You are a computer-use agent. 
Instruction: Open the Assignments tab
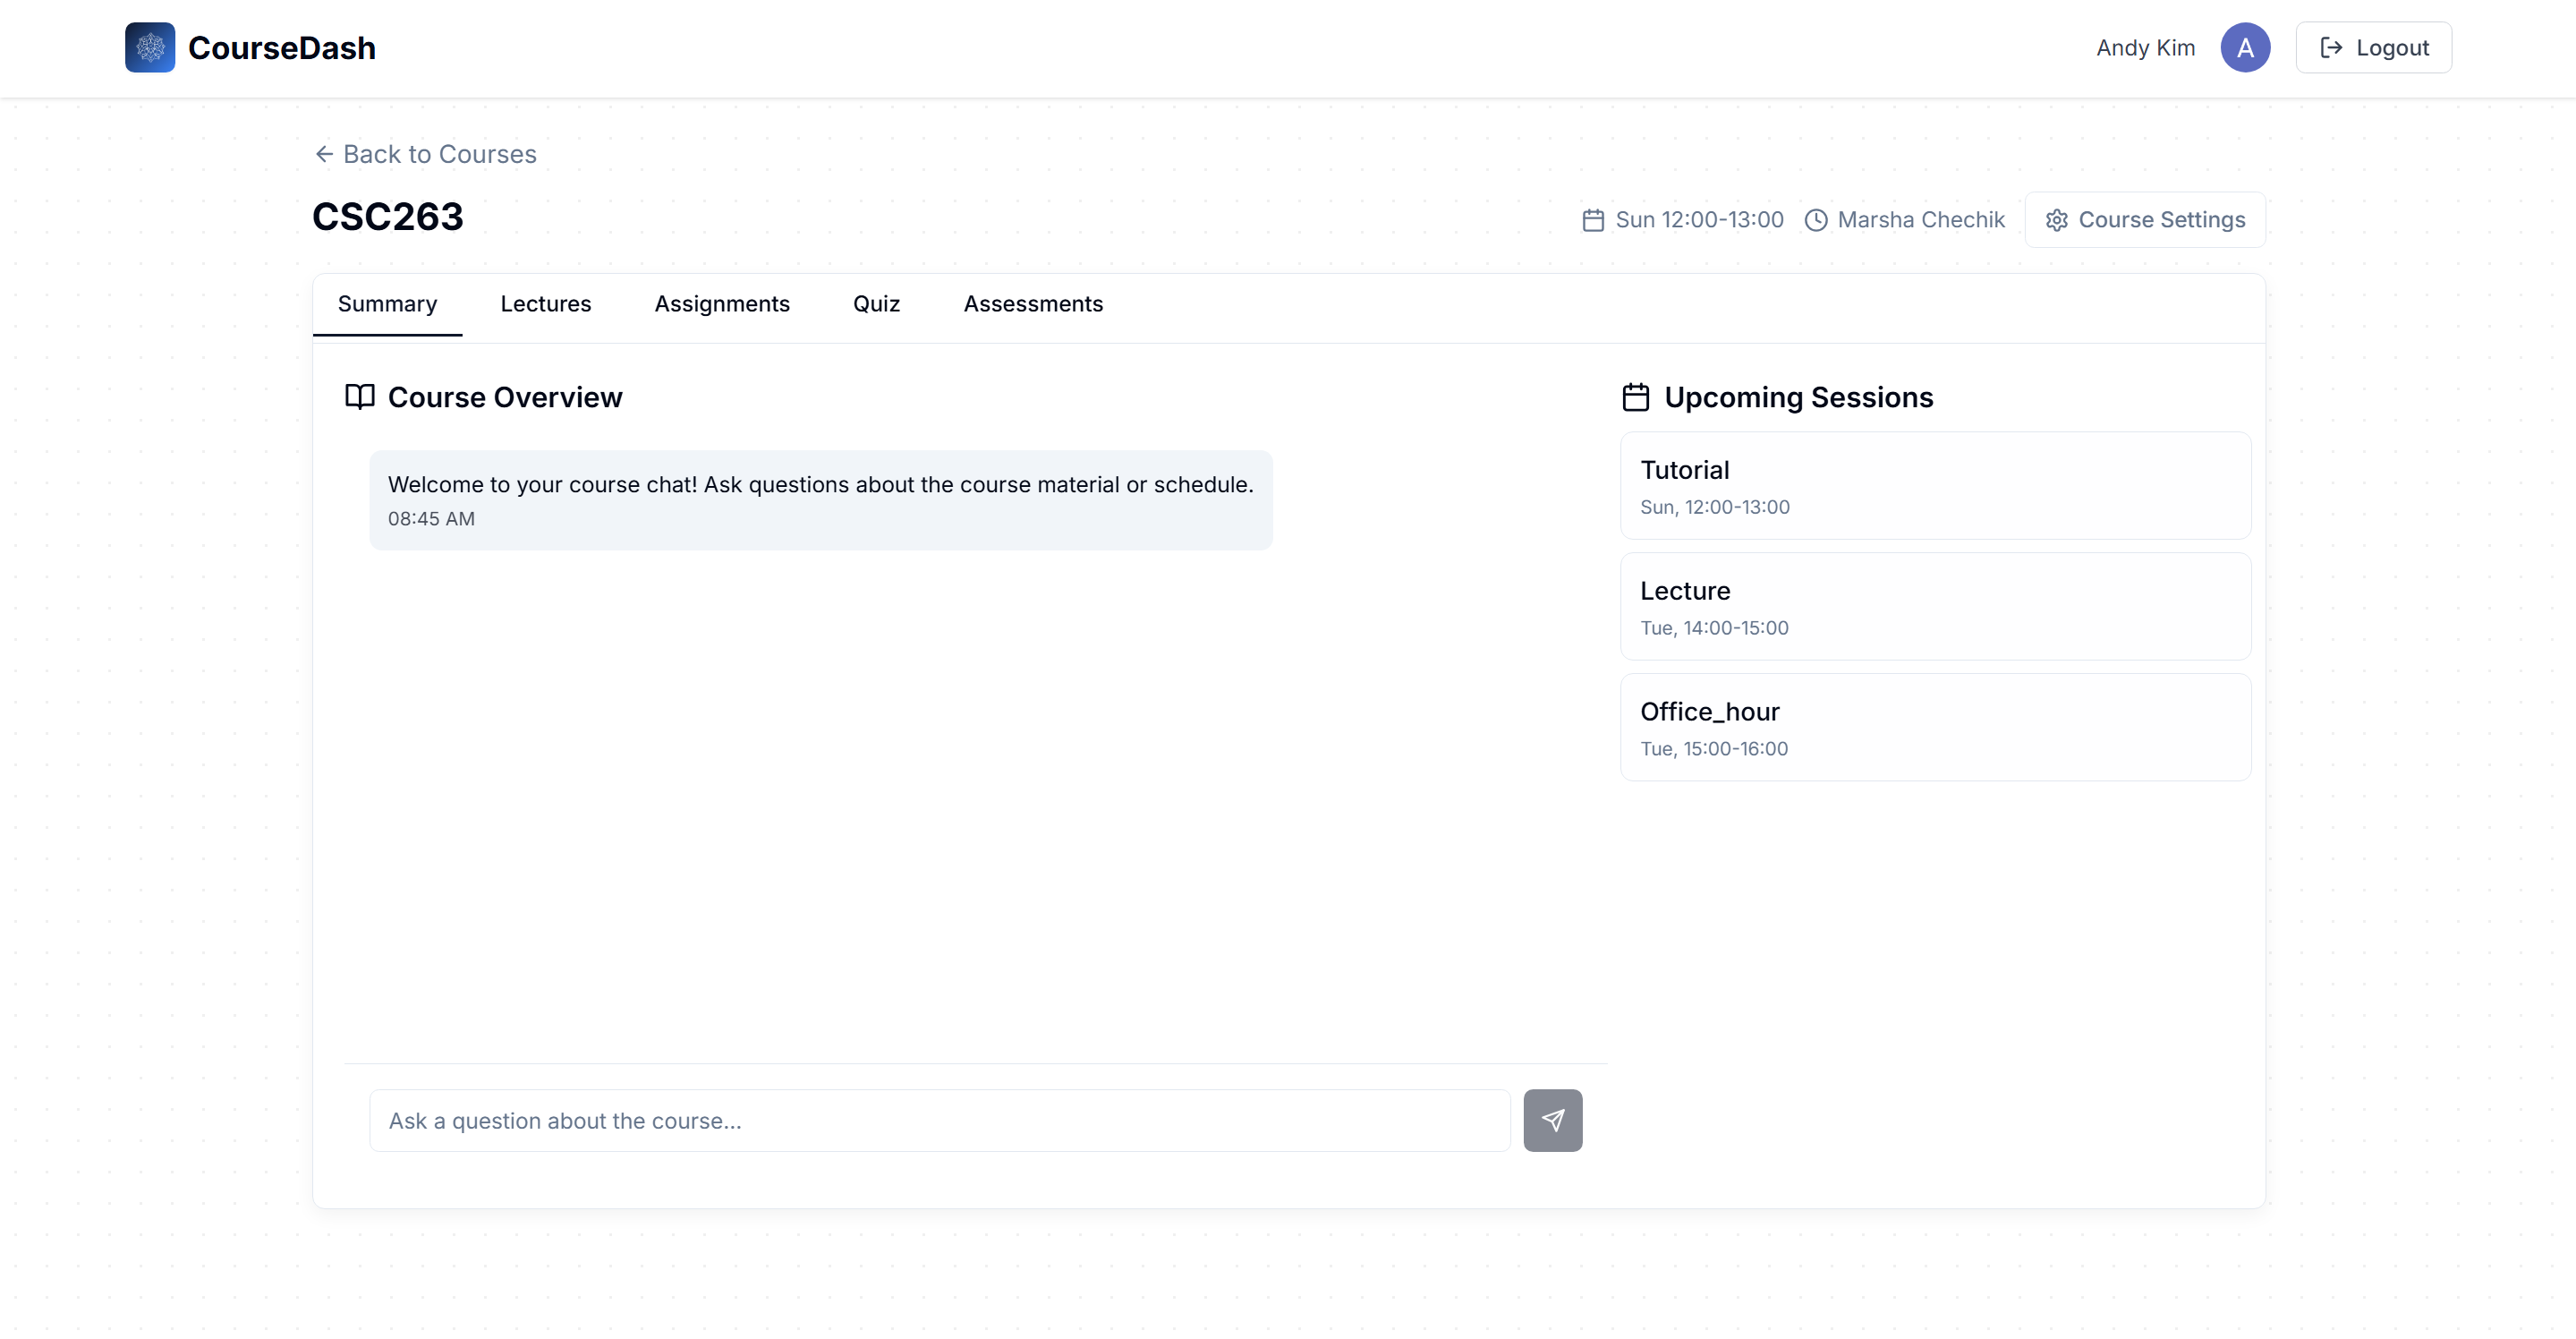coord(721,304)
